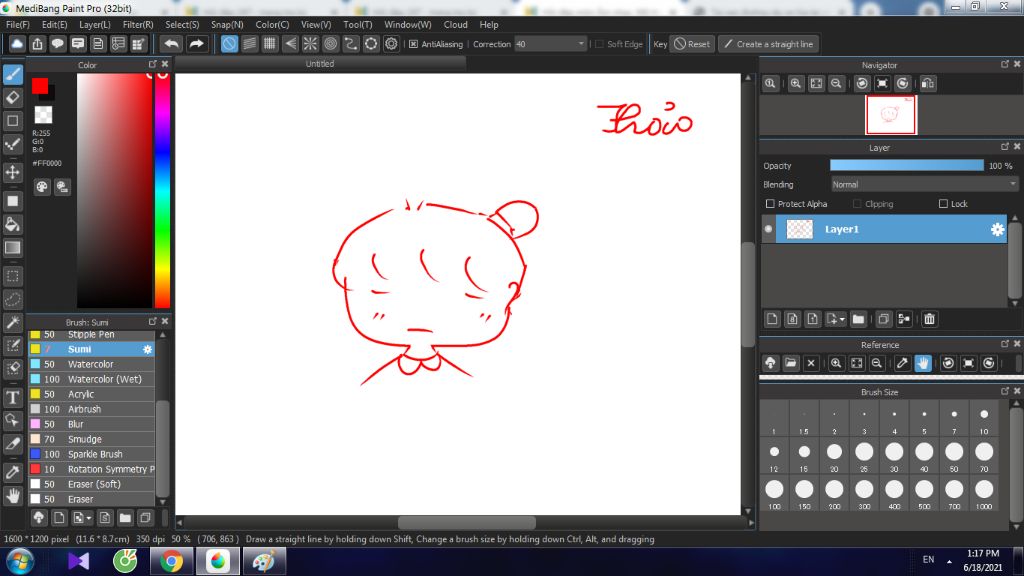This screenshot has height=576, width=1024.
Task: Select the Lasso tool
Action: 12,299
